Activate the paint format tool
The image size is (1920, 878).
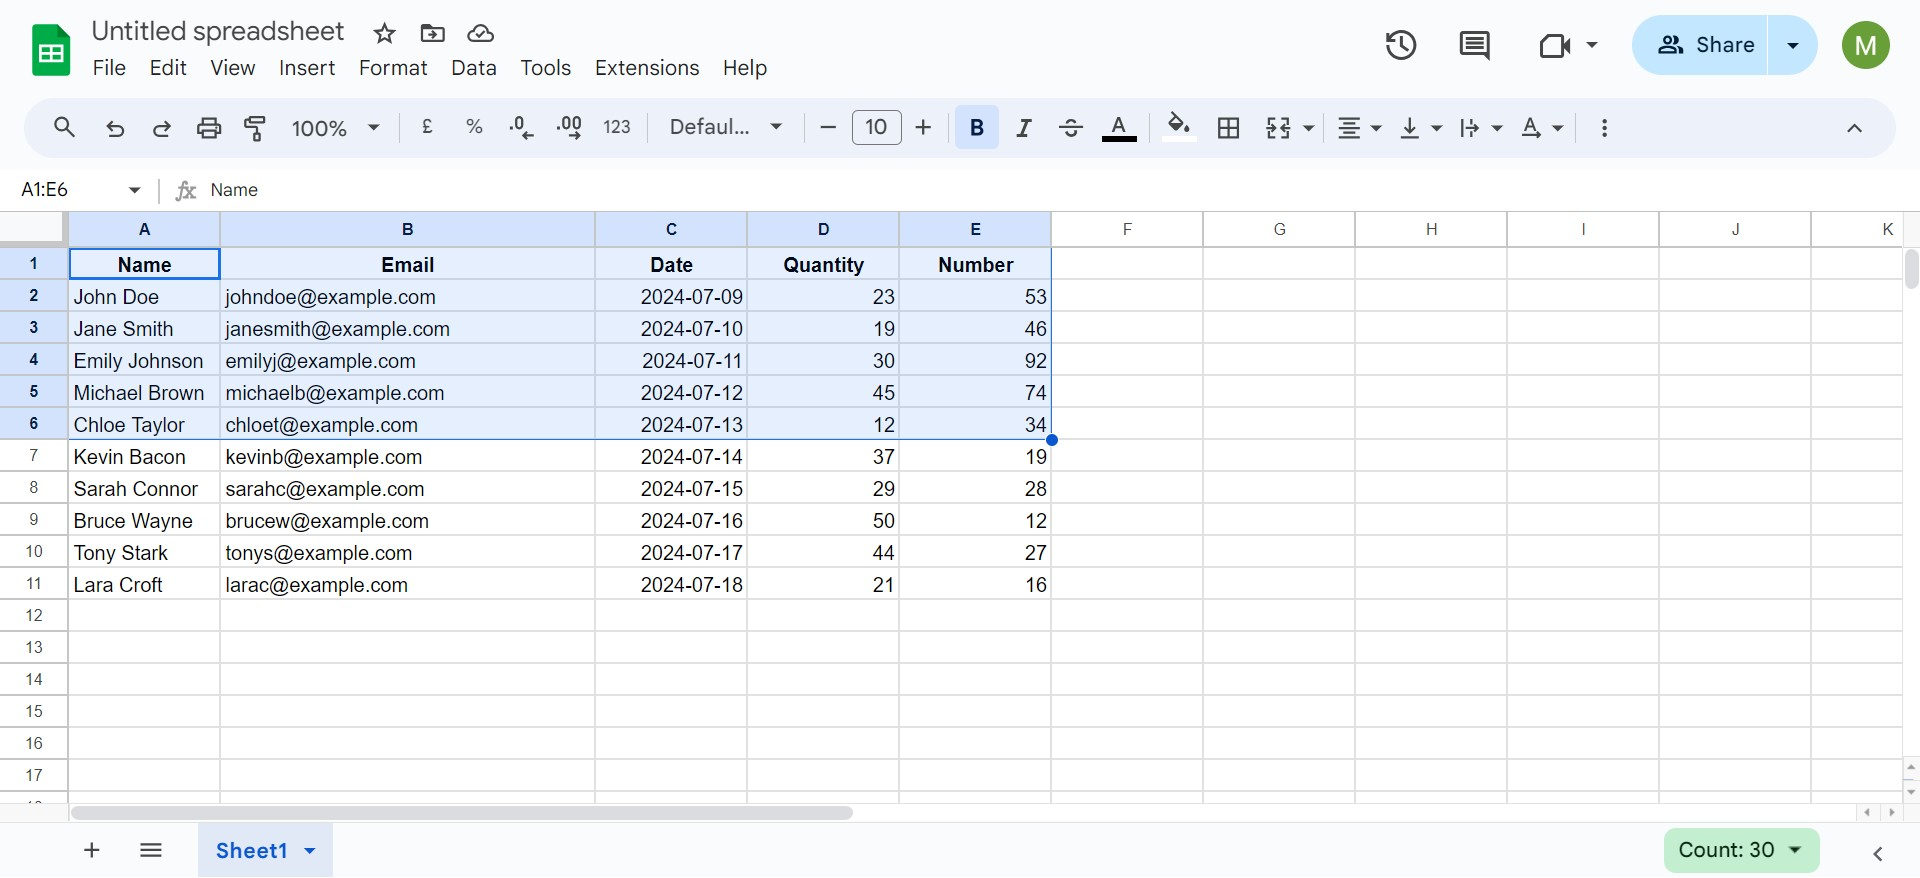255,128
